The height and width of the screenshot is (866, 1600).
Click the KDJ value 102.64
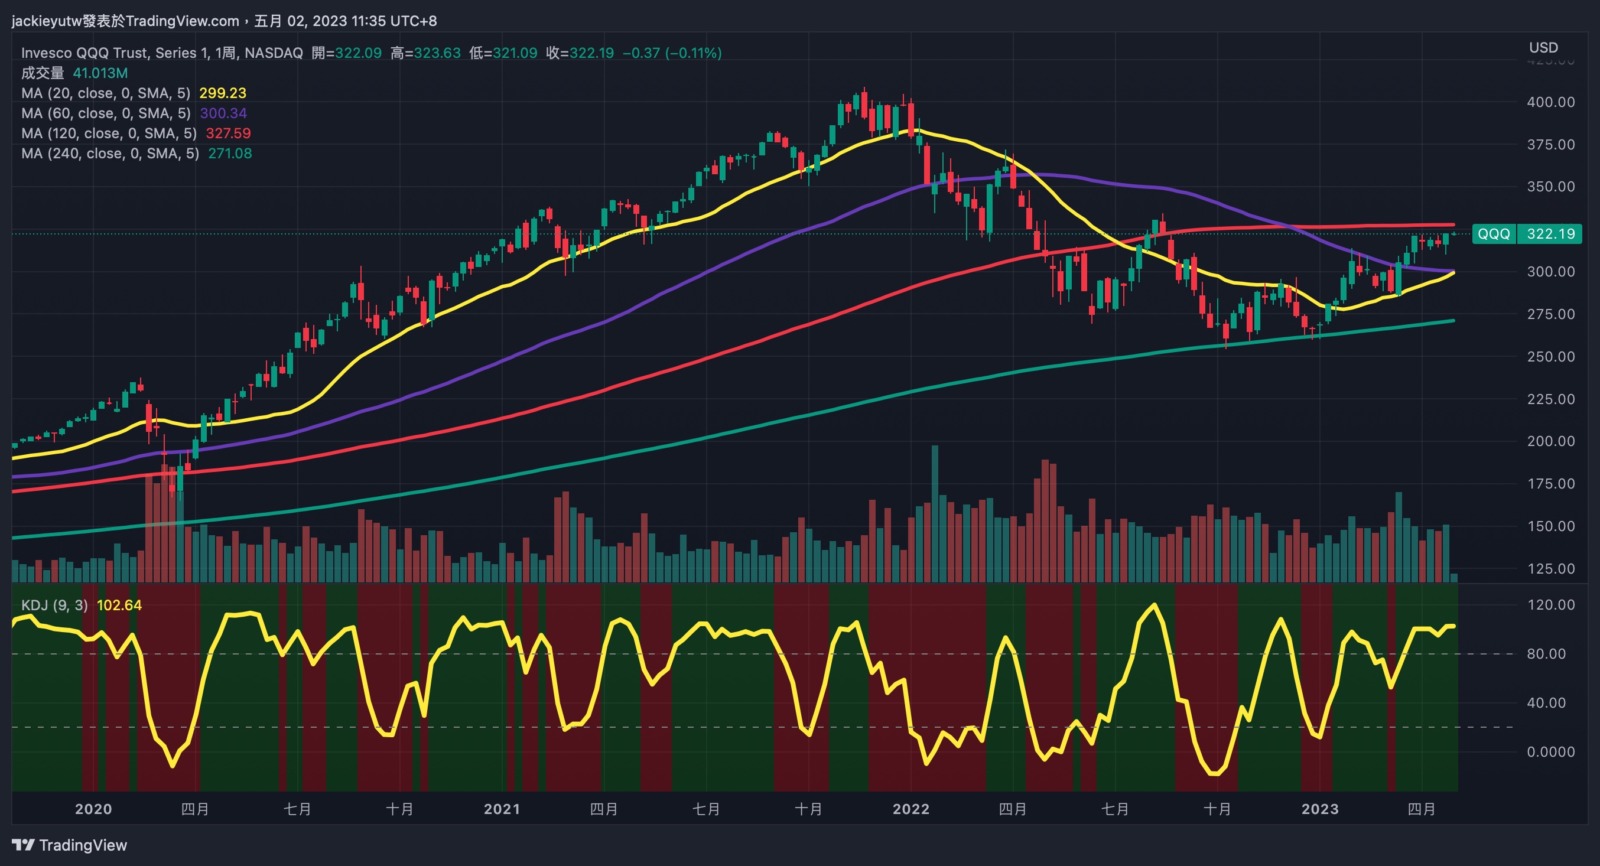(119, 605)
